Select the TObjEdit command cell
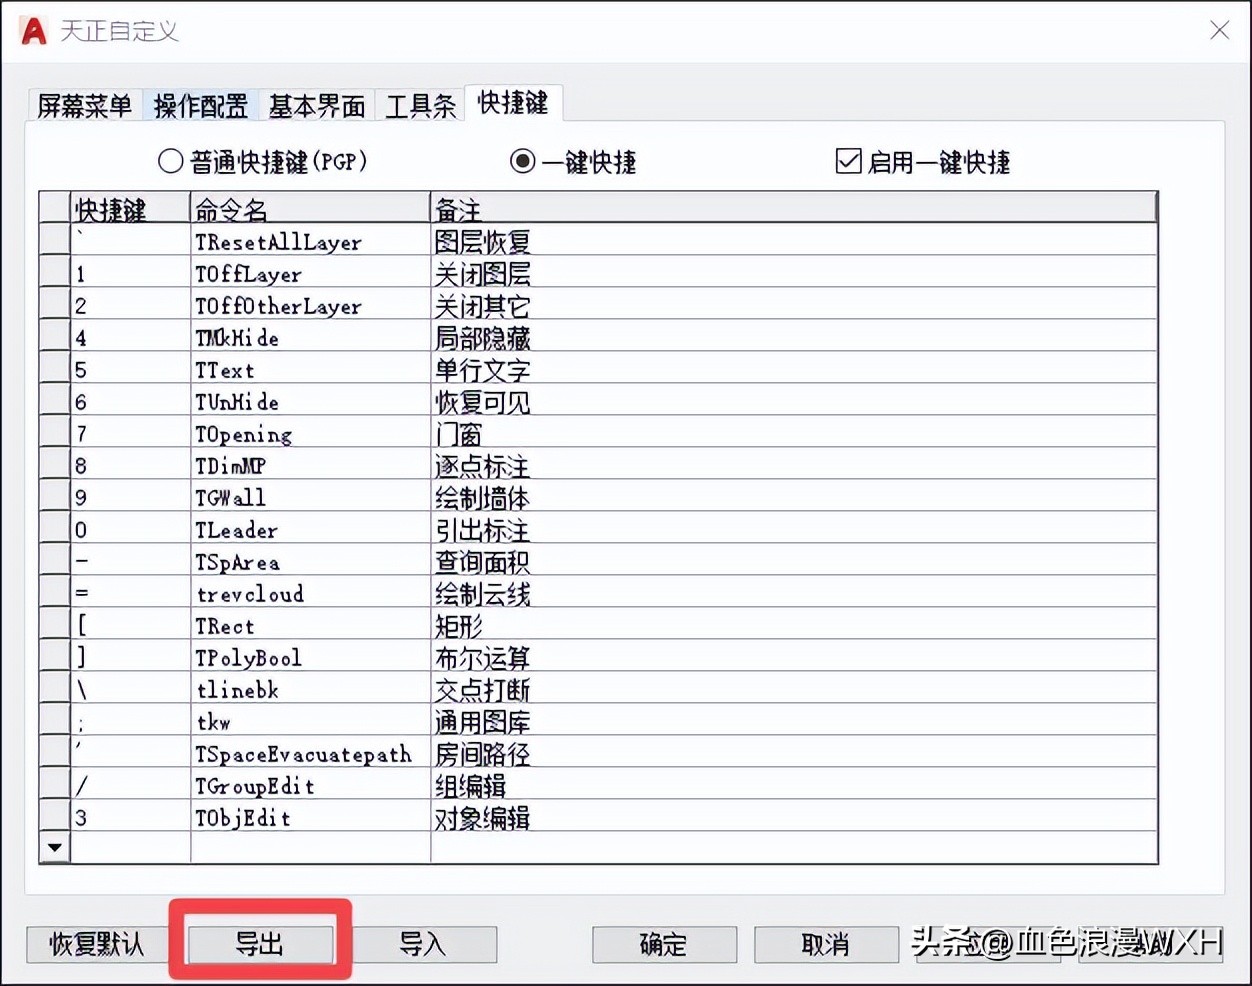The width and height of the screenshot is (1252, 986). (x=310, y=817)
